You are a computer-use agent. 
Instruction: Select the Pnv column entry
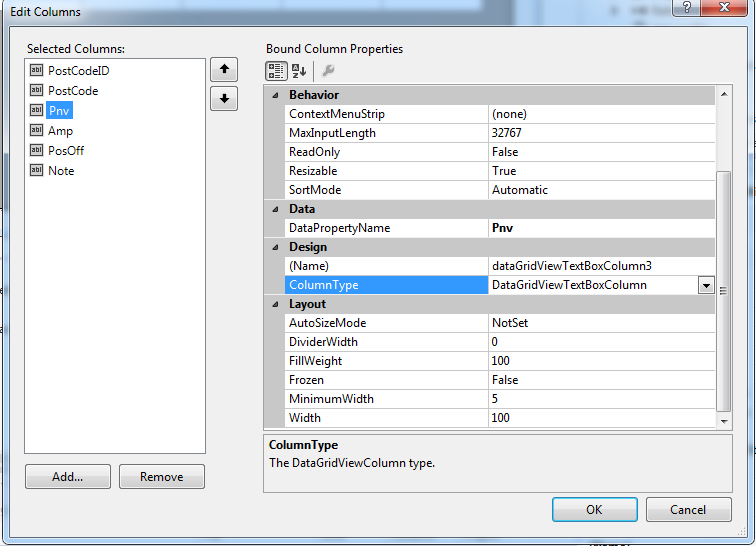59,110
